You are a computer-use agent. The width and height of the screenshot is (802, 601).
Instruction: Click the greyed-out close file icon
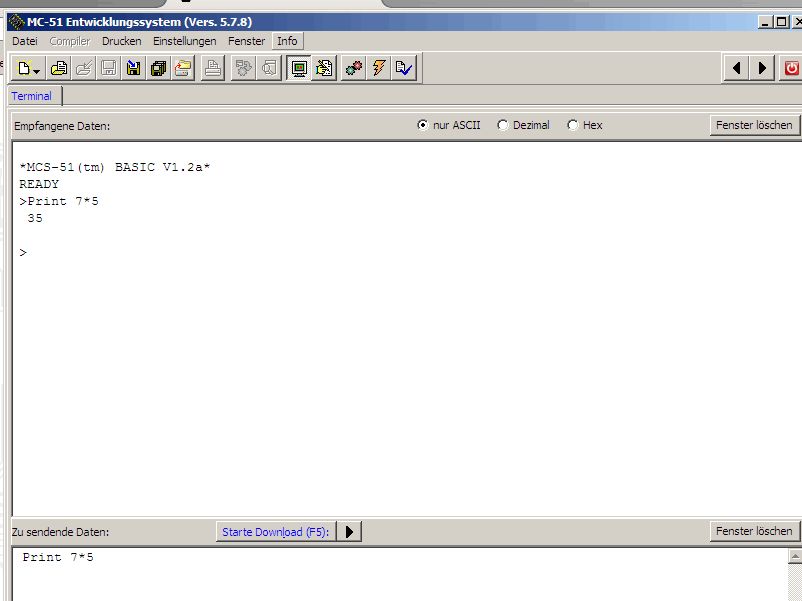(x=84, y=68)
